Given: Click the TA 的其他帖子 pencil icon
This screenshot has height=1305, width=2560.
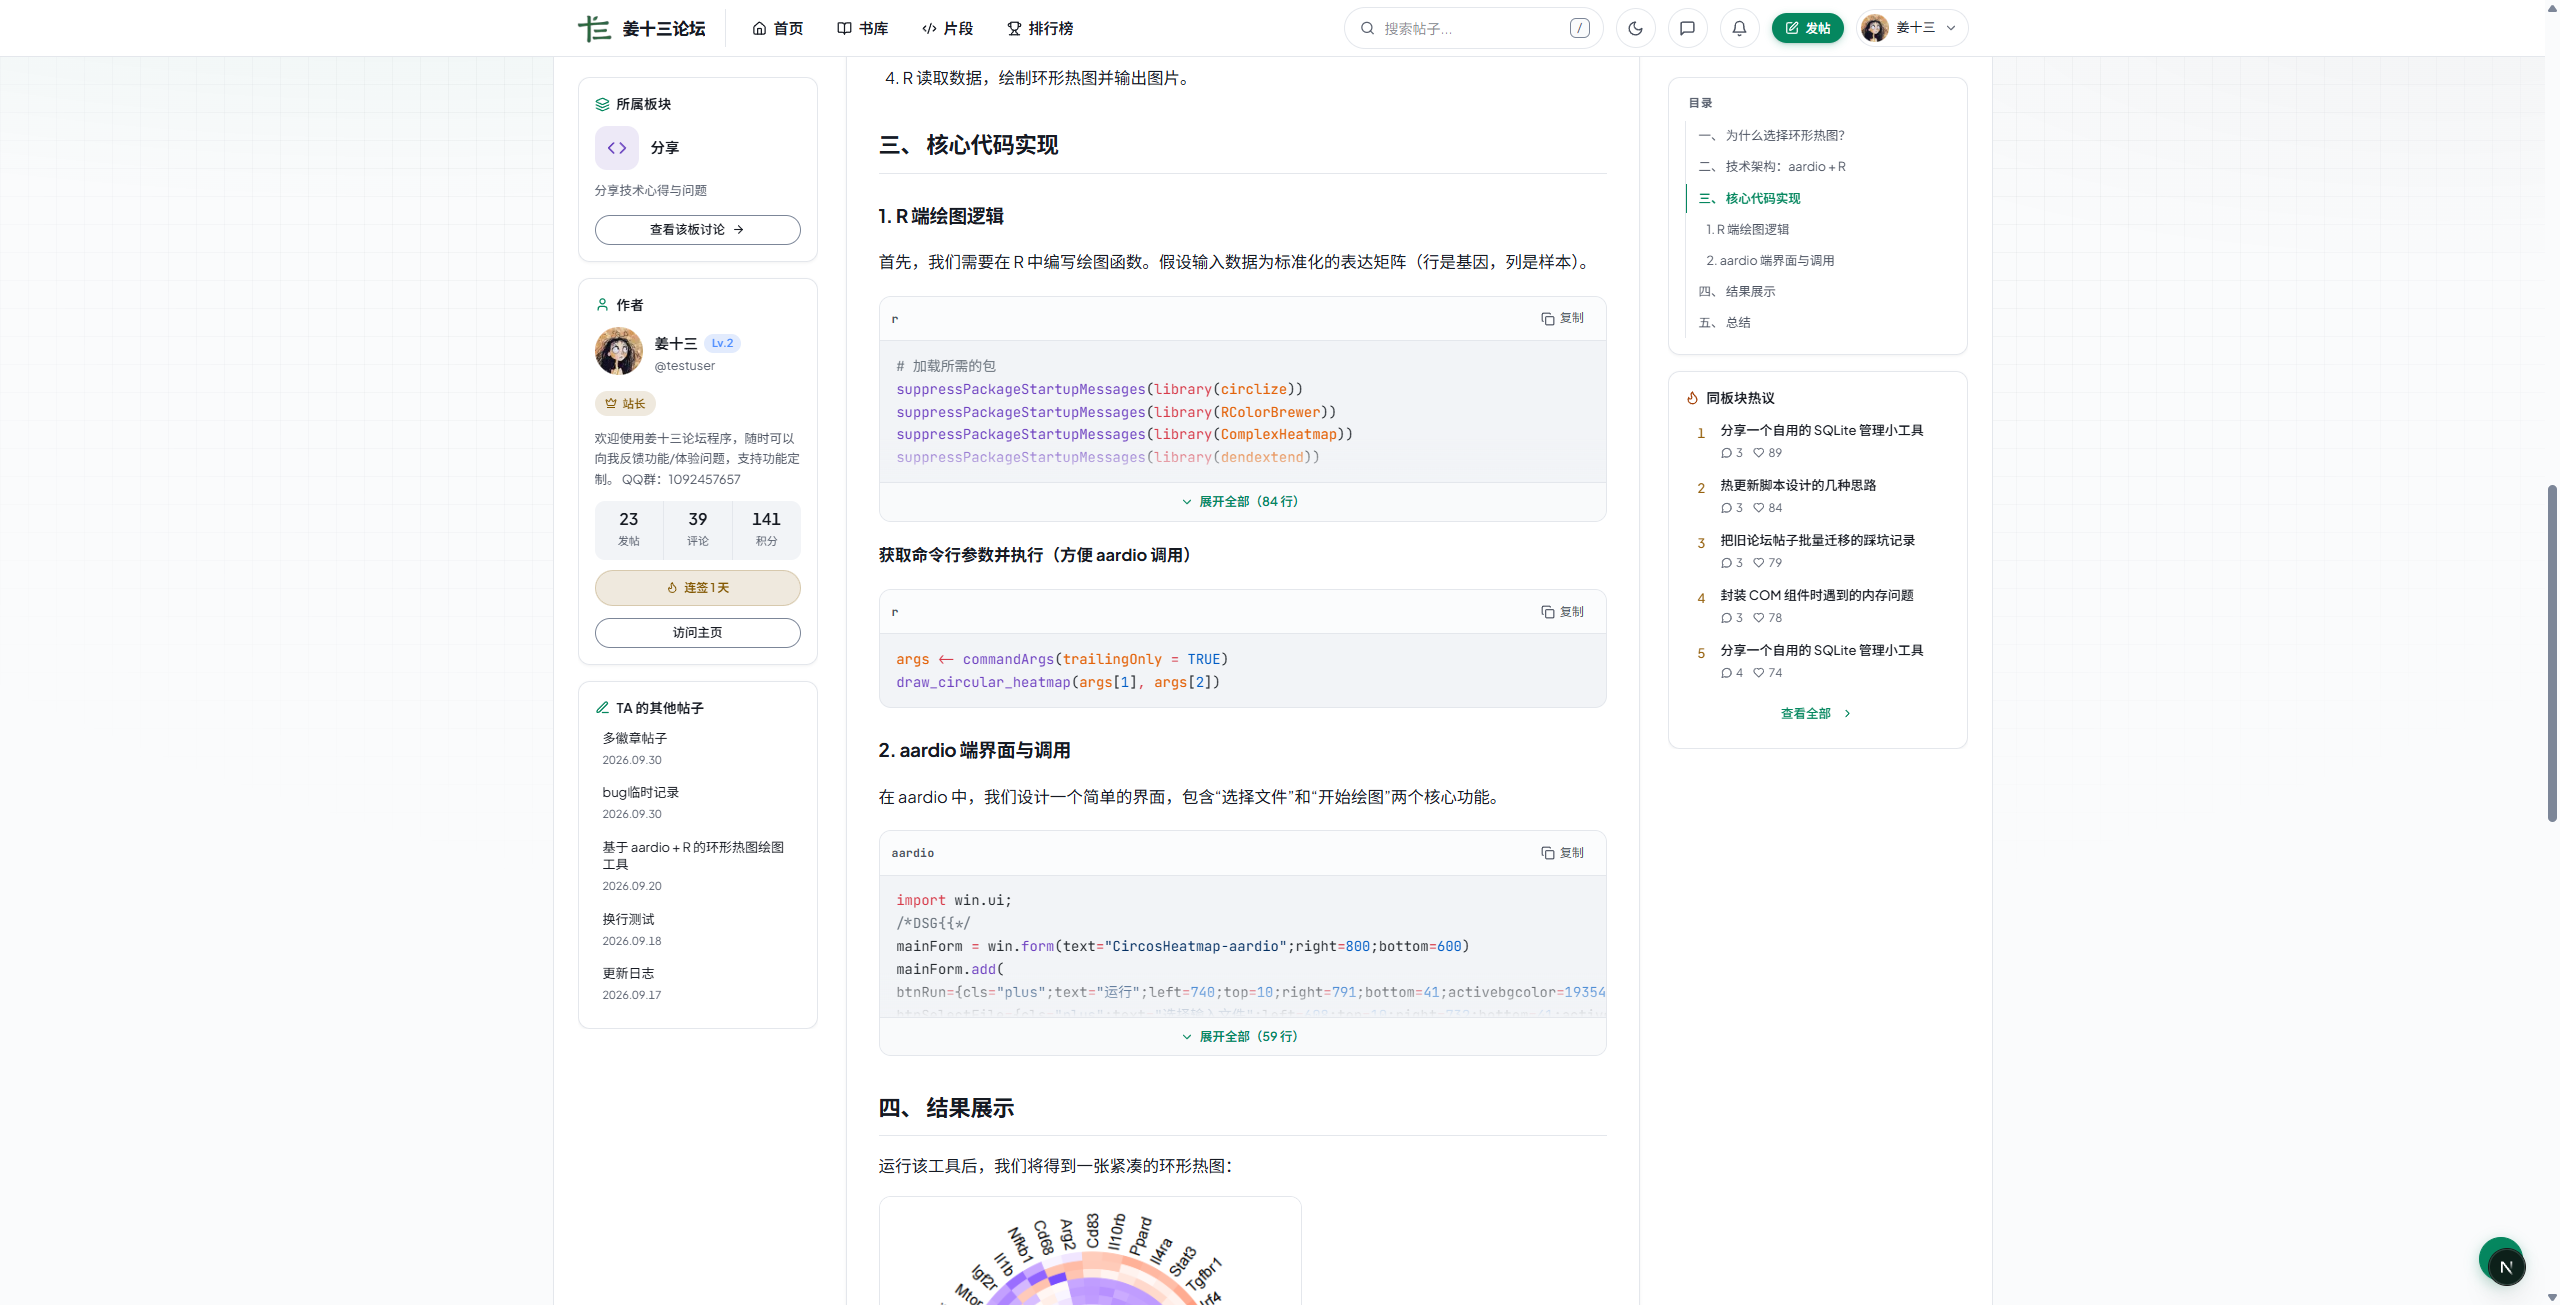Looking at the screenshot, I should pos(602,708).
